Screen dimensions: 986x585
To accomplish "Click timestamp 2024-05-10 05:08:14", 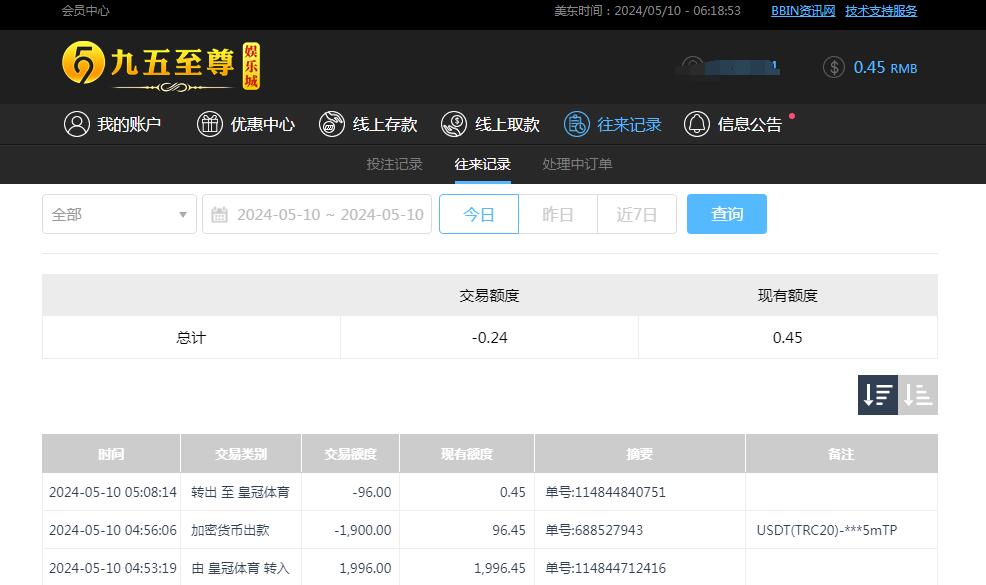I will coord(113,492).
